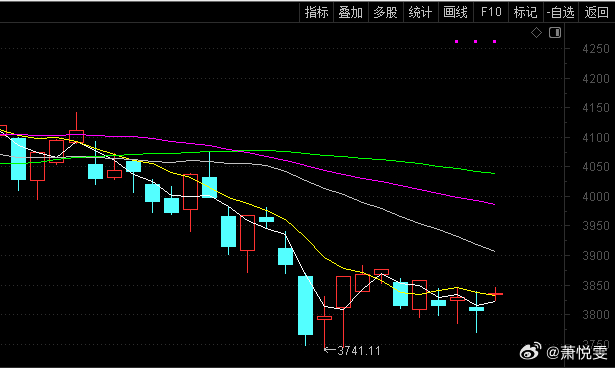
Task: Click the 4200 price axis label
Action: (x=596, y=78)
